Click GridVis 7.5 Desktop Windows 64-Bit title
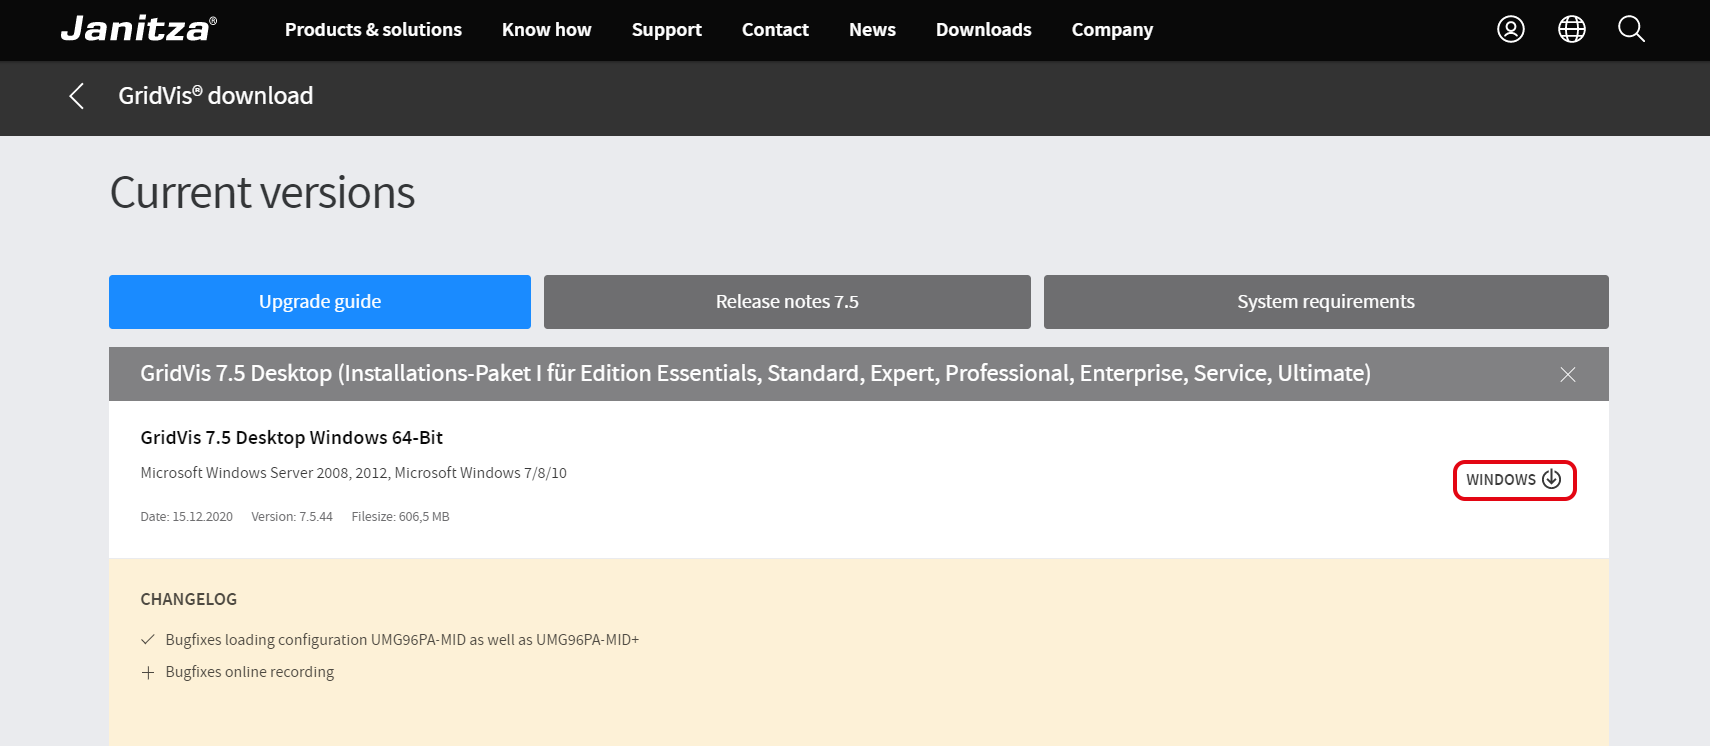The width and height of the screenshot is (1710, 746). [292, 438]
